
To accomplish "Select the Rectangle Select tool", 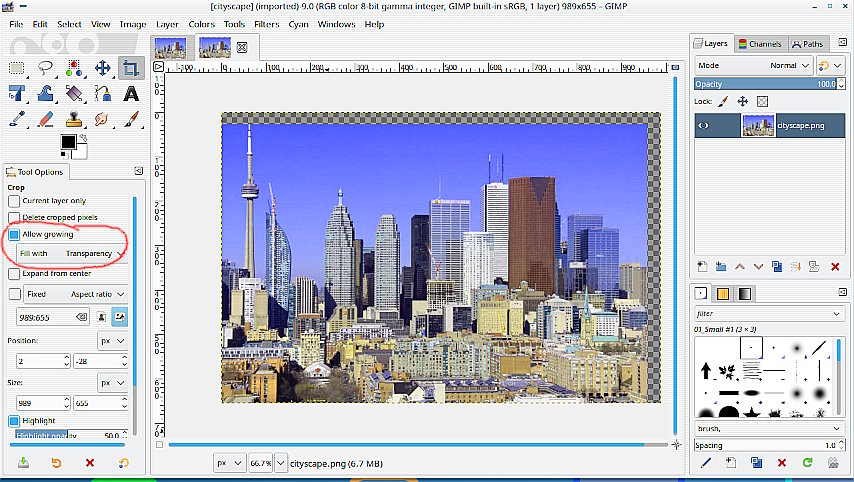I will pyautogui.click(x=16, y=68).
